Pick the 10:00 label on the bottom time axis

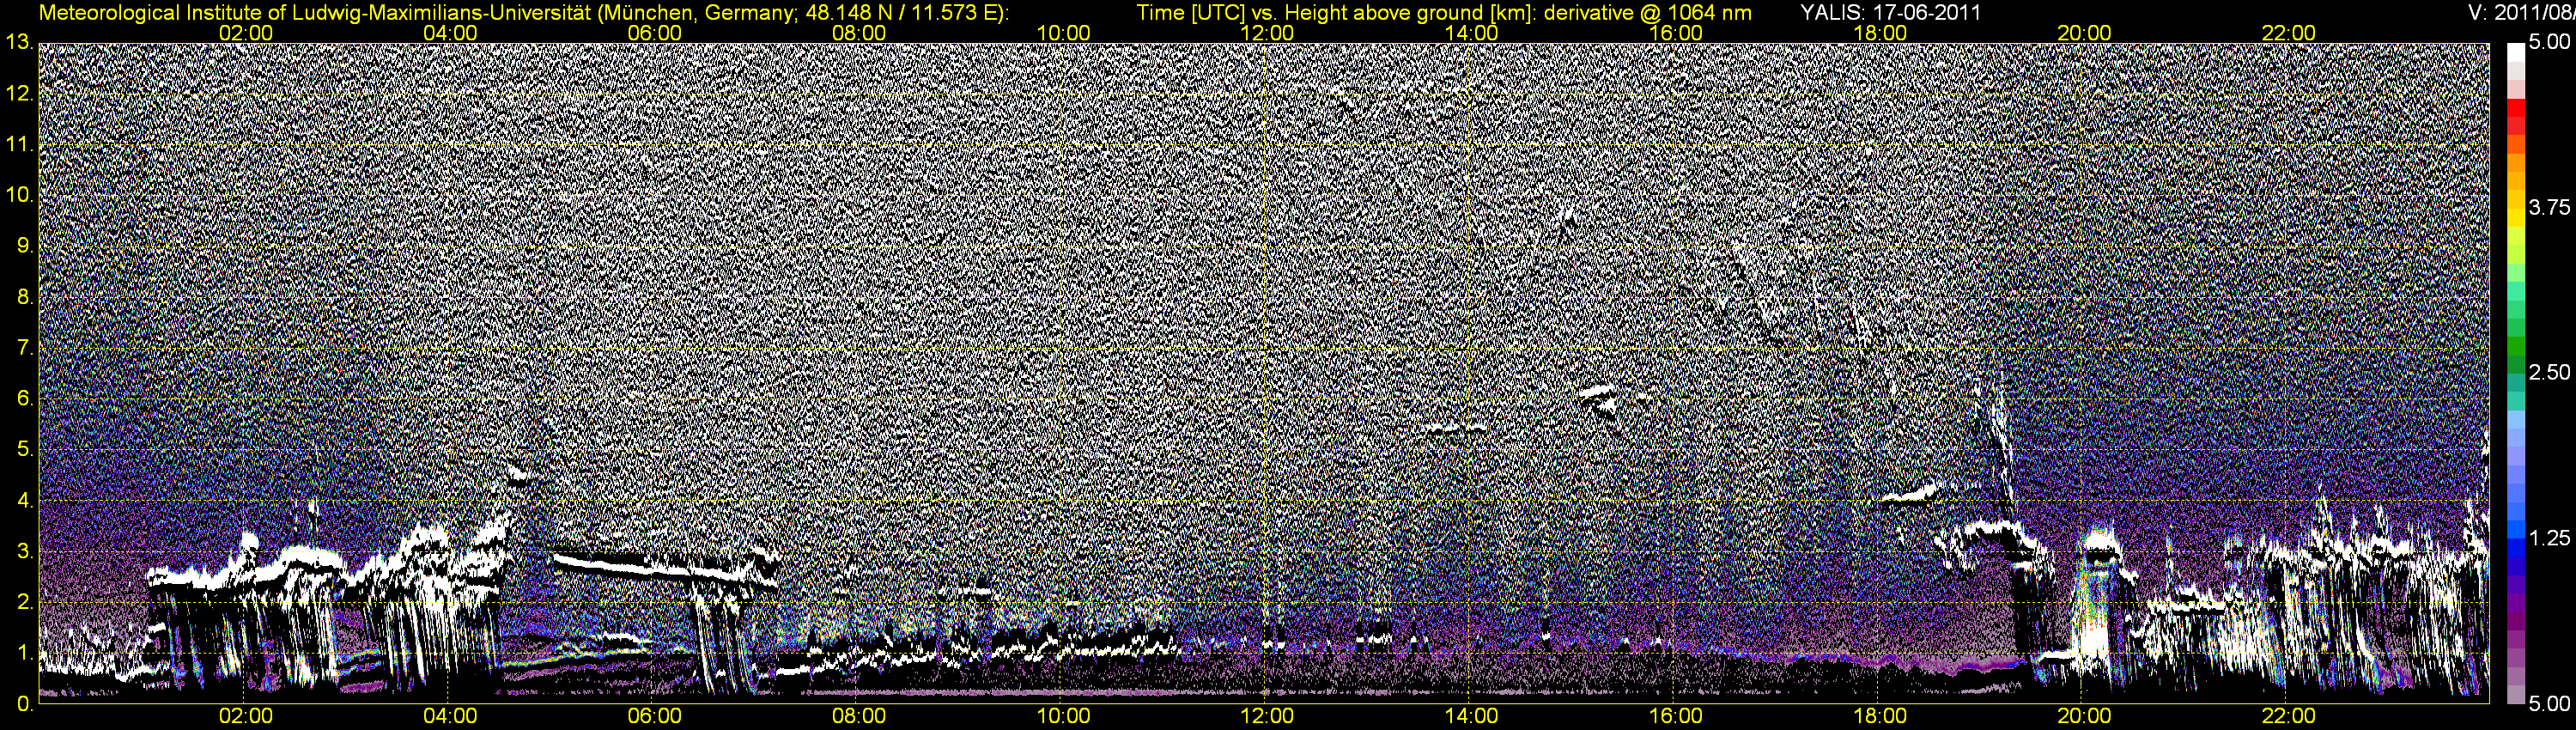coord(1063,717)
